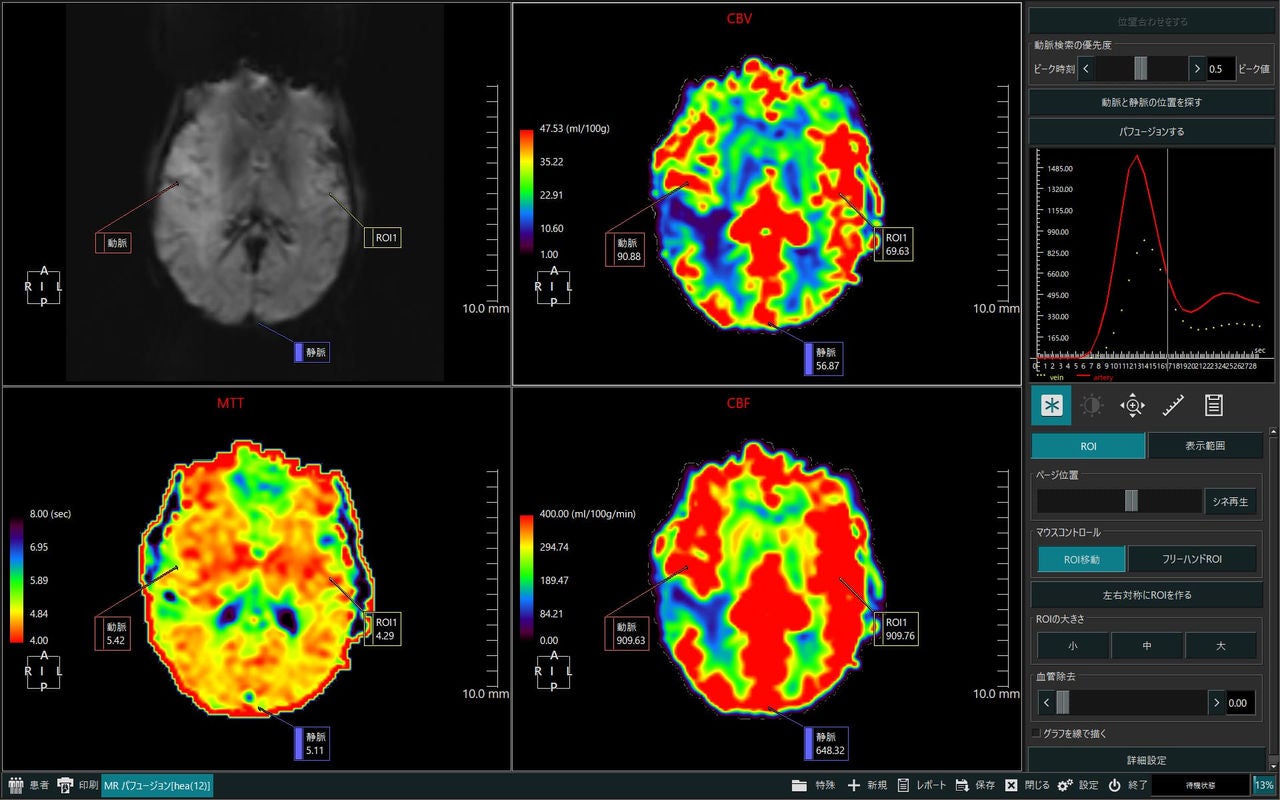Click the time-intensity curve graph

[1152, 265]
